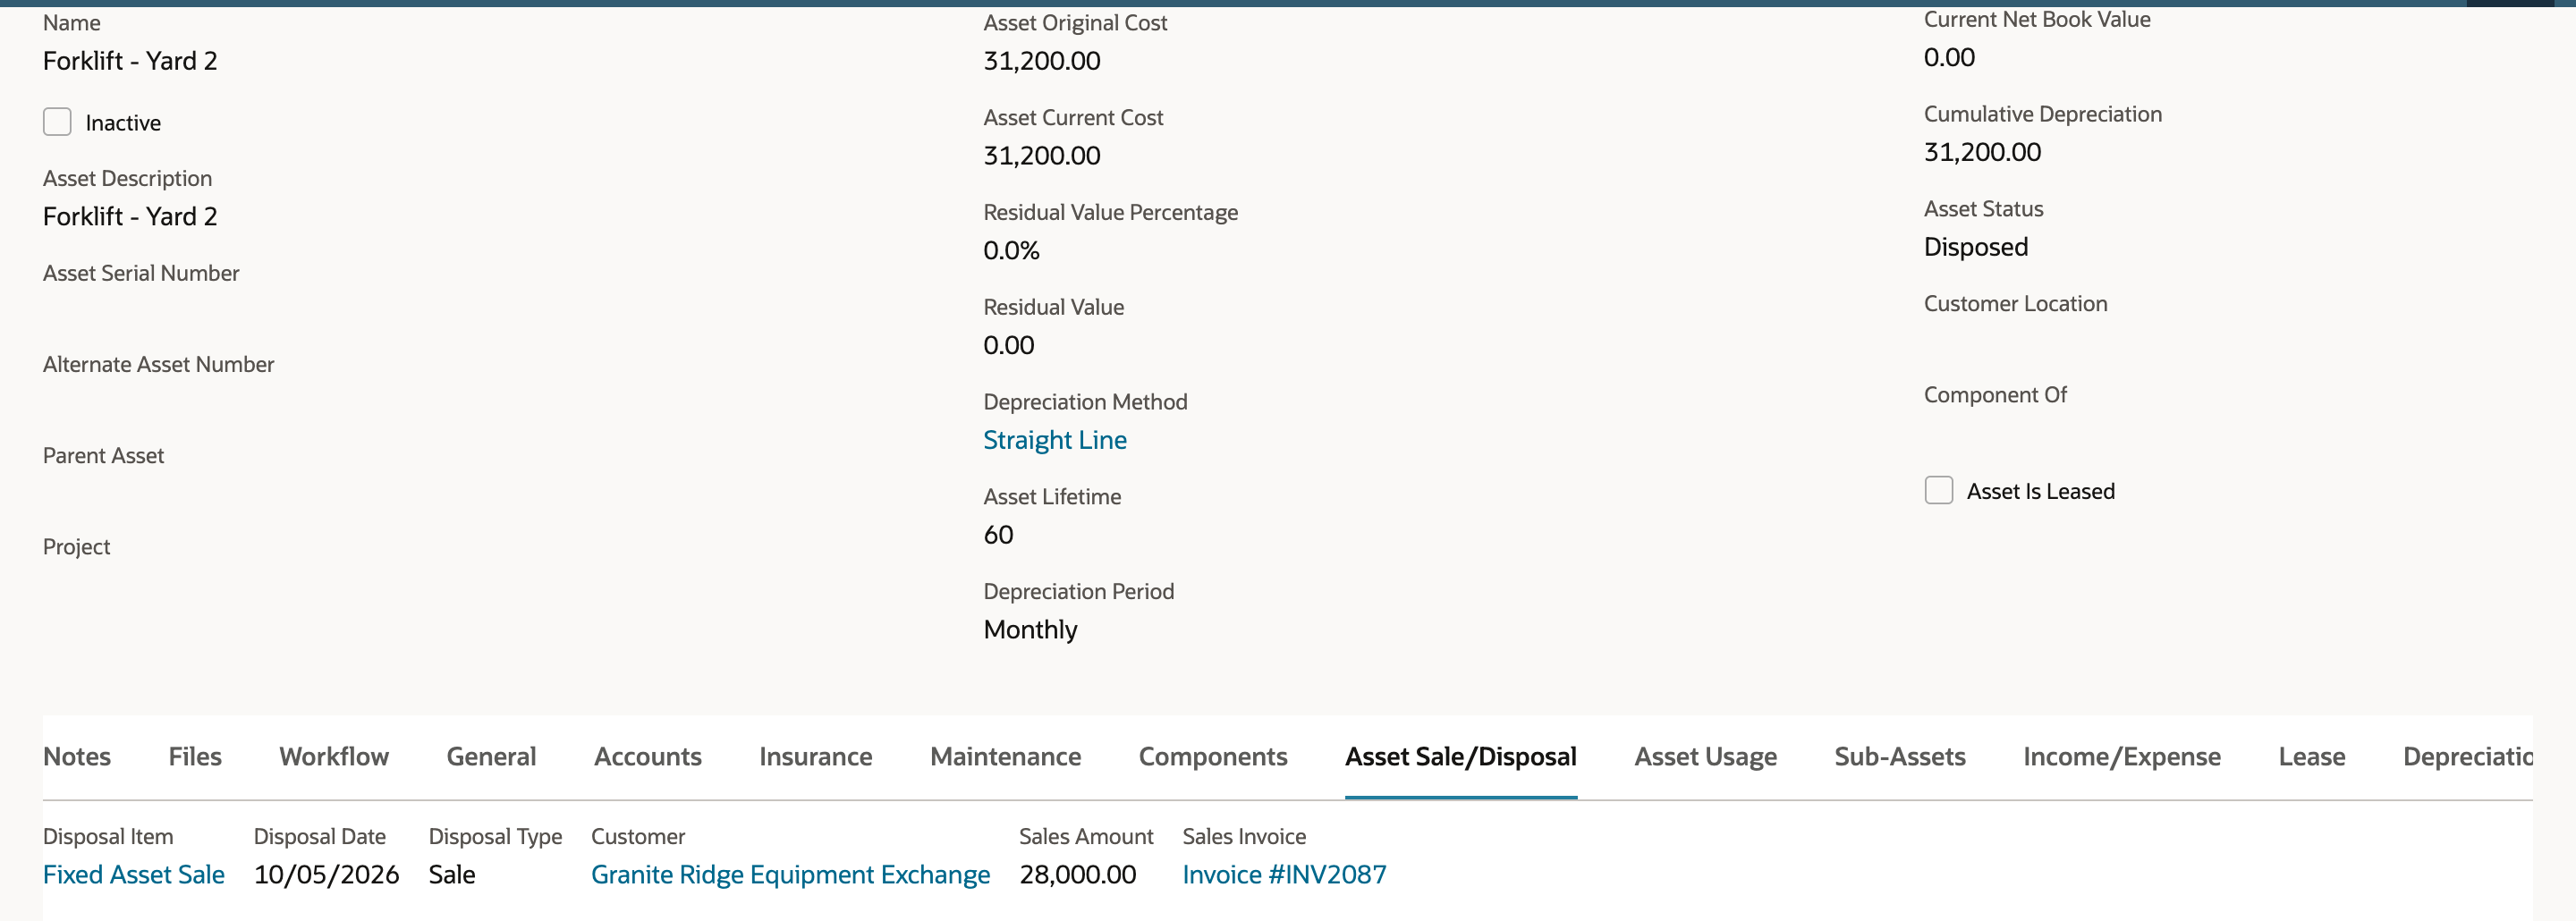Click the Current Net Book Value 0.00

coord(1949,57)
